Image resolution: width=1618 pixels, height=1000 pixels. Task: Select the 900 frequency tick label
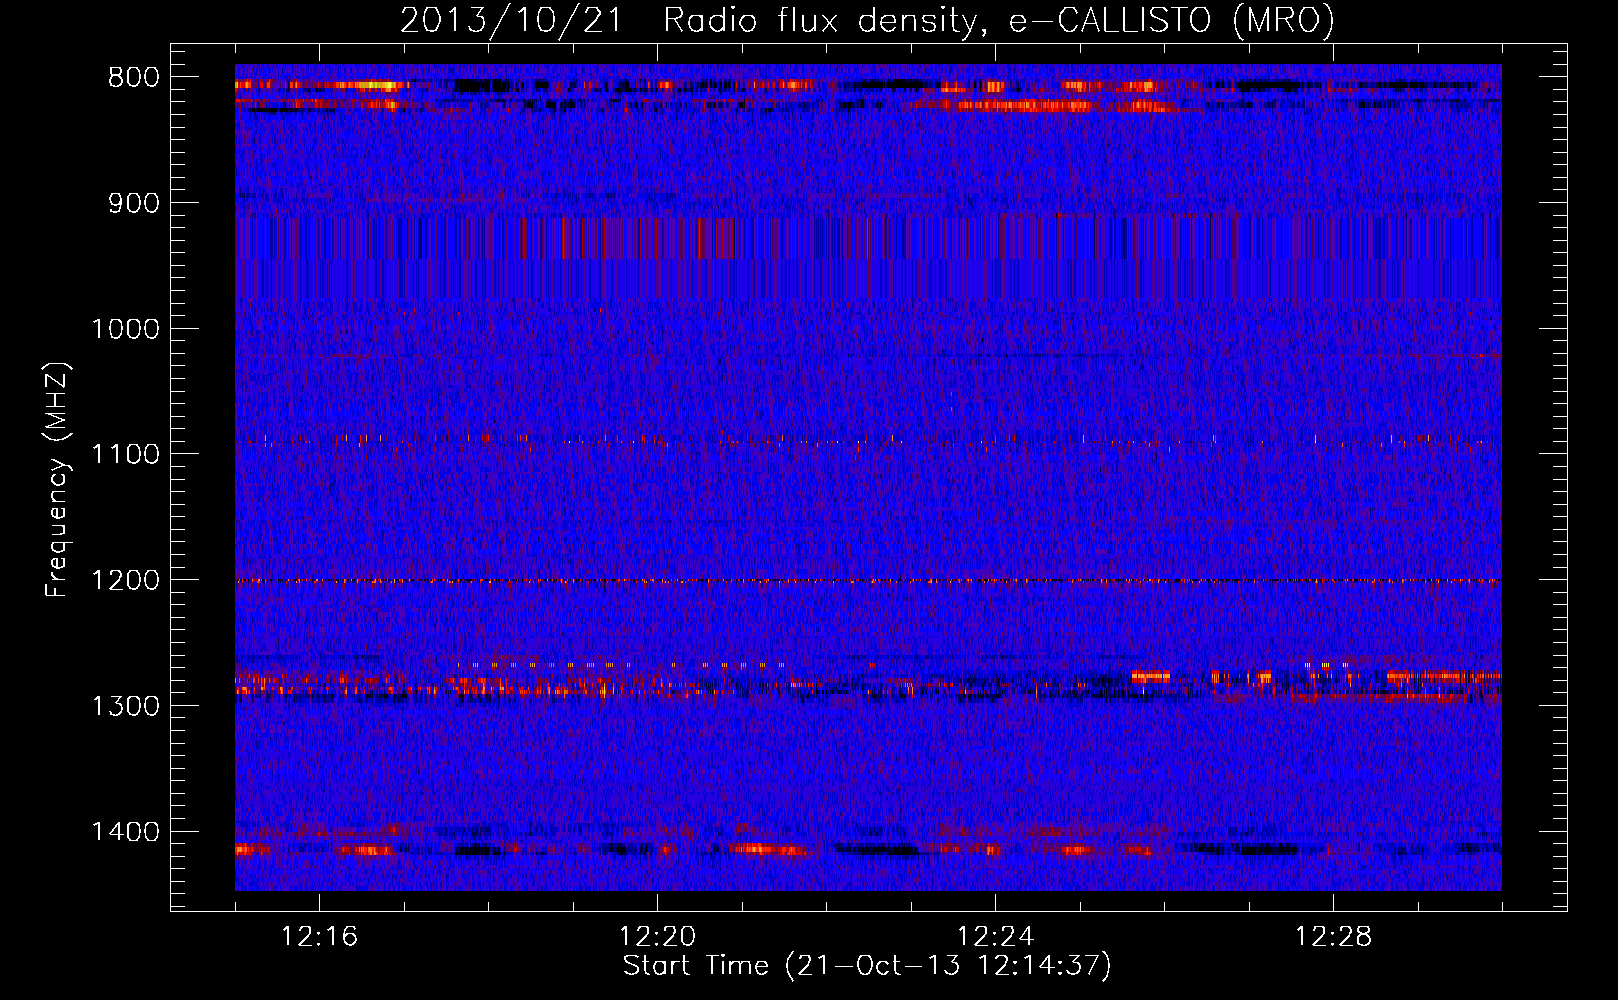(x=134, y=204)
